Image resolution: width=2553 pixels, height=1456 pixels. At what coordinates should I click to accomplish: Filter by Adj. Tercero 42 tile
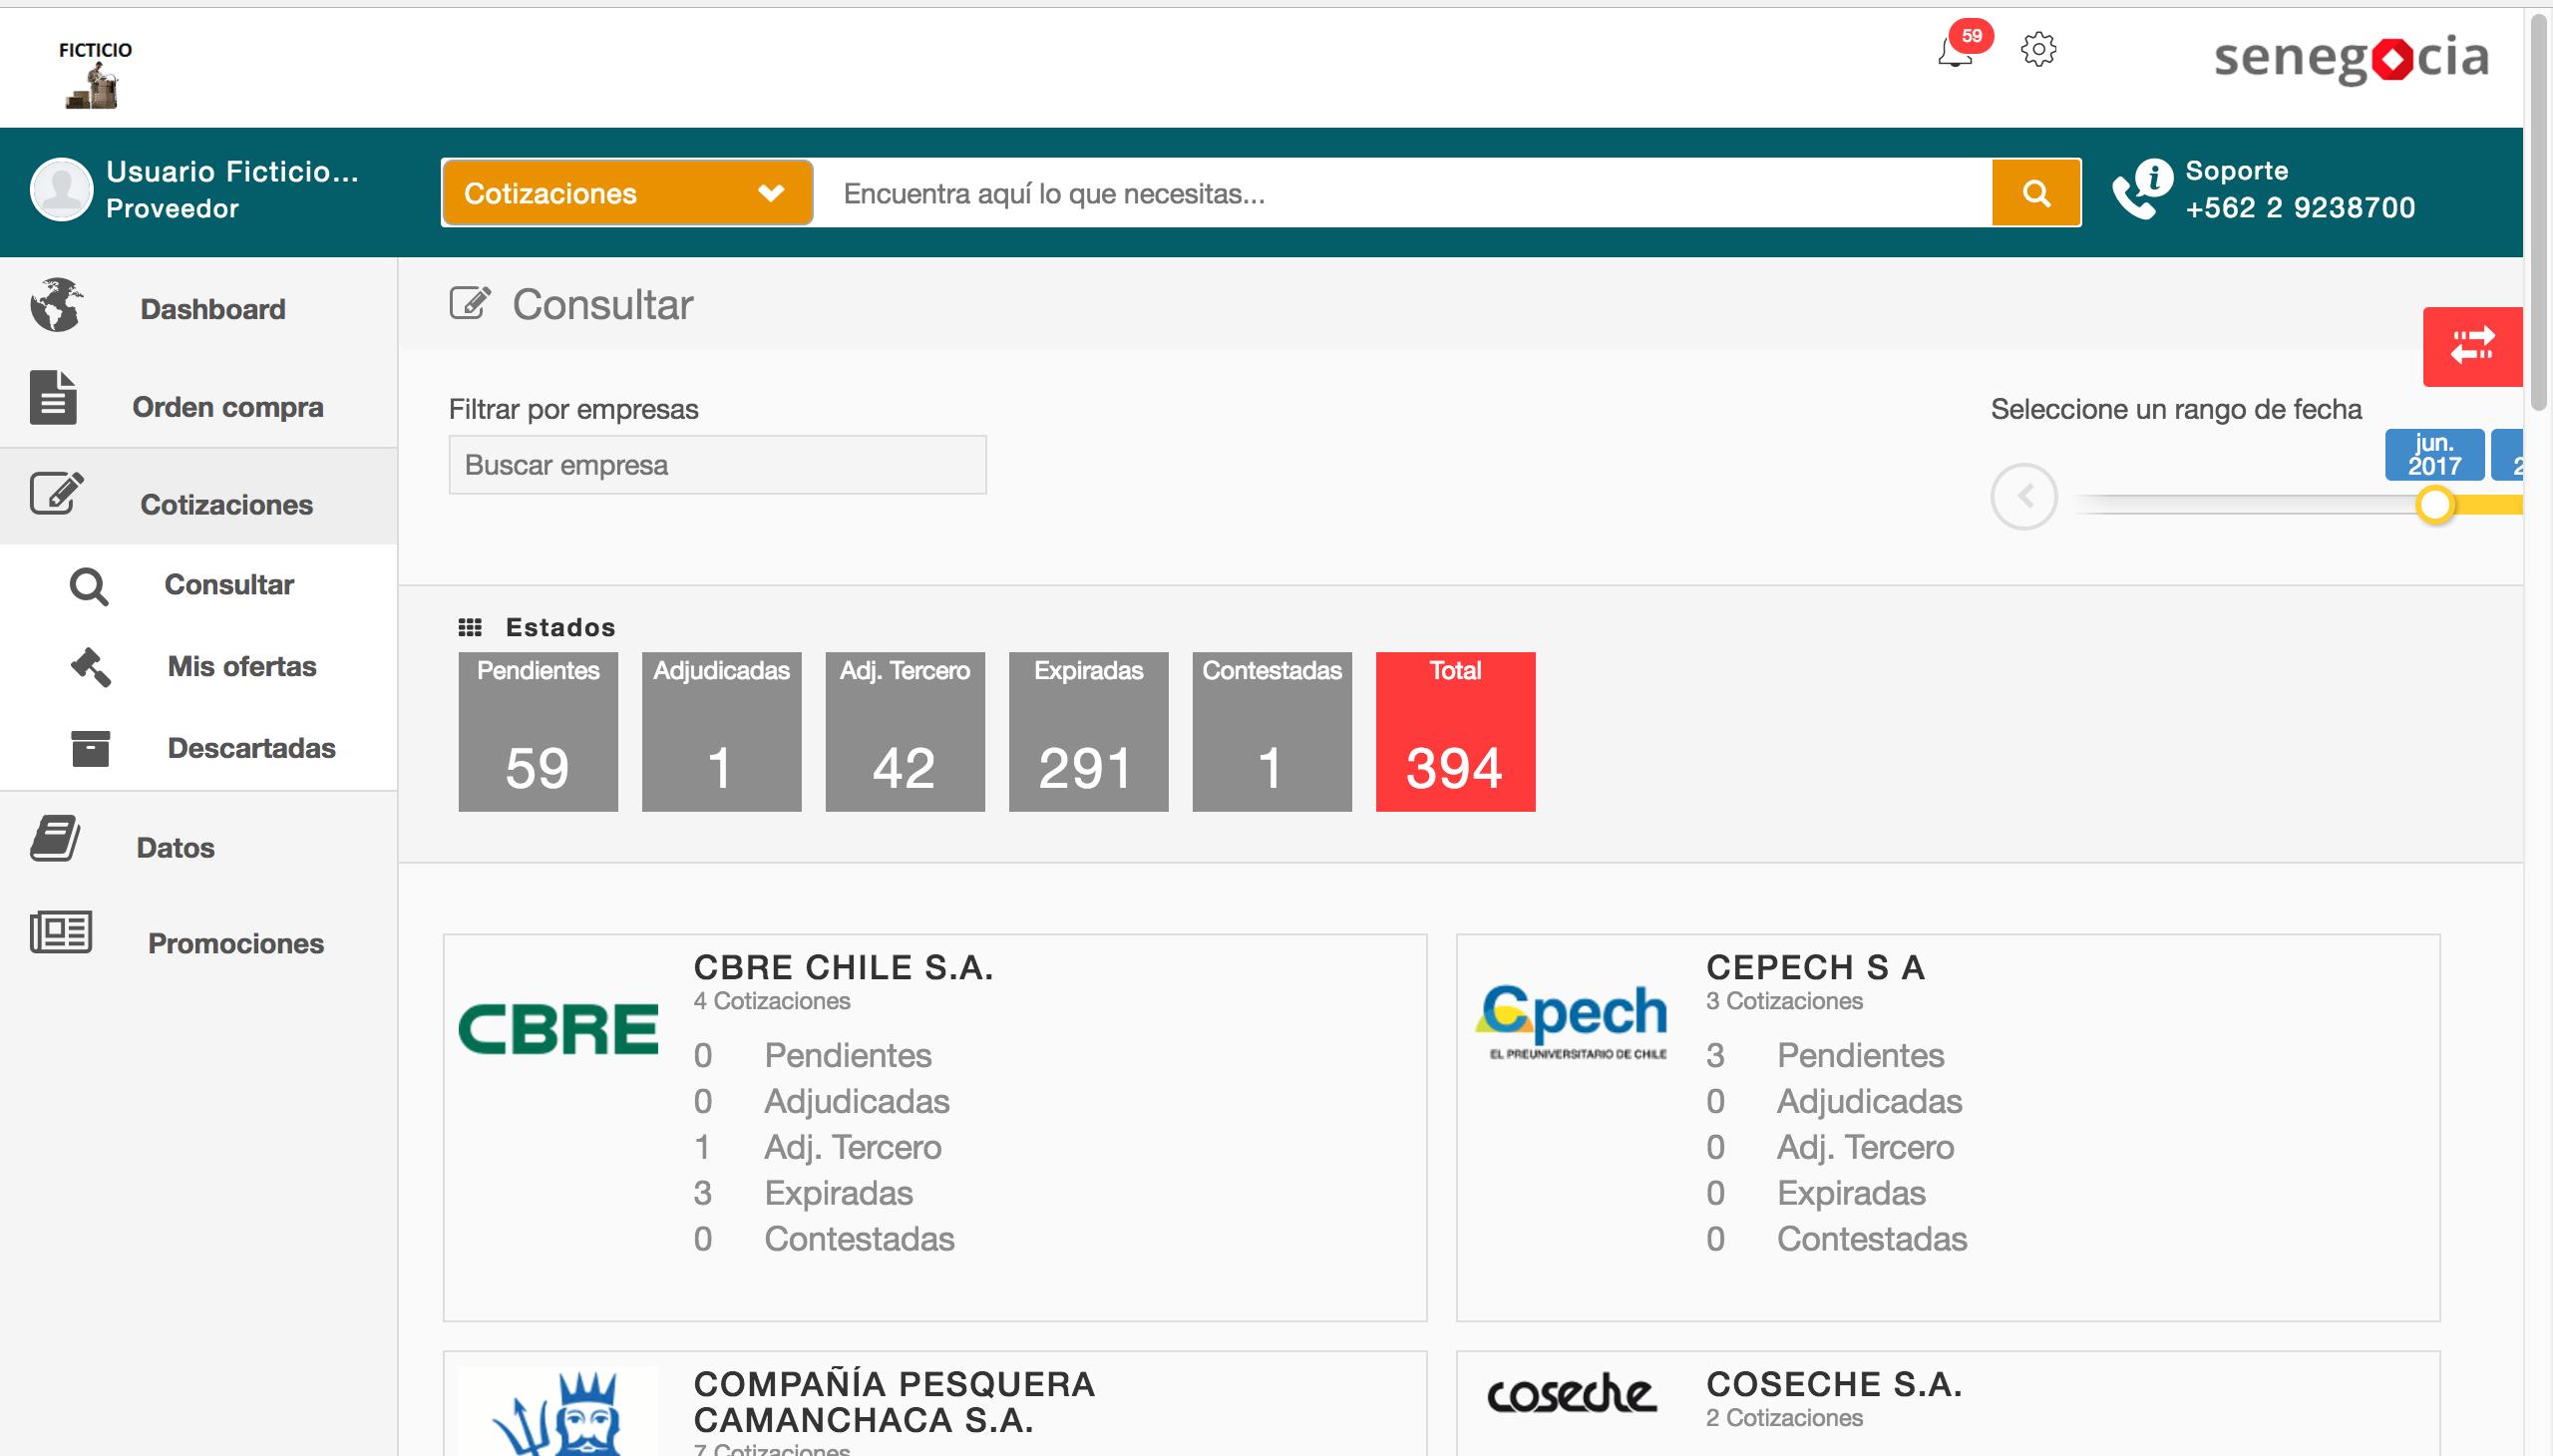pos(905,732)
